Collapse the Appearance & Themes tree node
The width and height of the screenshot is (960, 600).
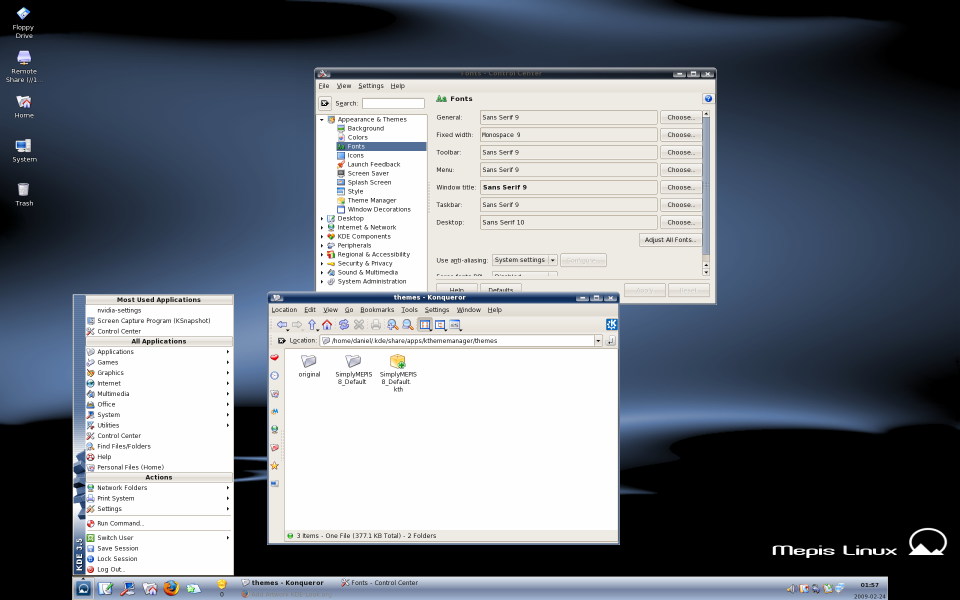(x=322, y=119)
